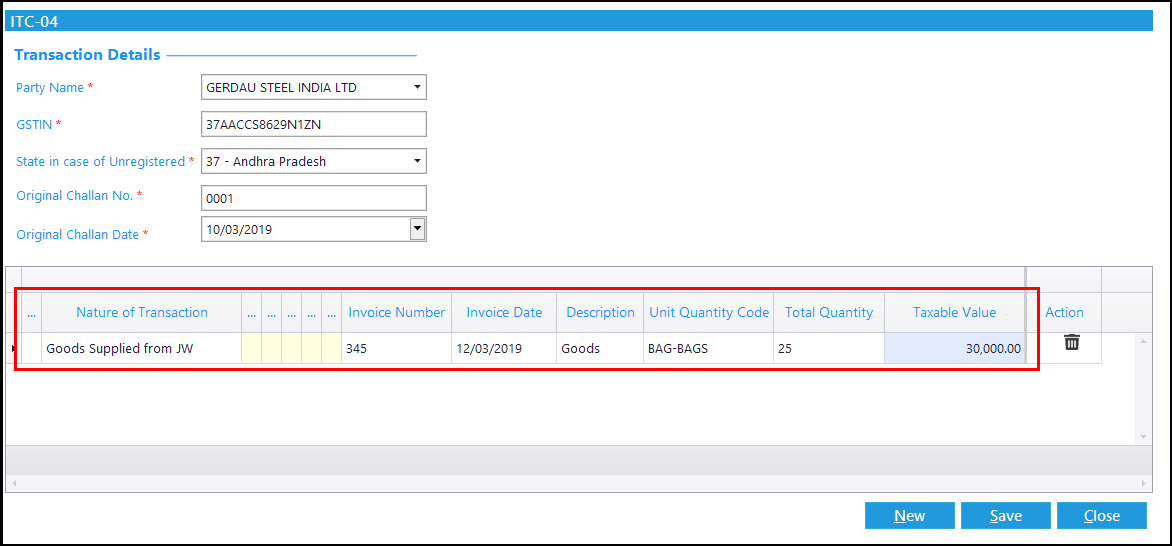Click the Invoice Number column header
The height and width of the screenshot is (546, 1172).
(396, 312)
